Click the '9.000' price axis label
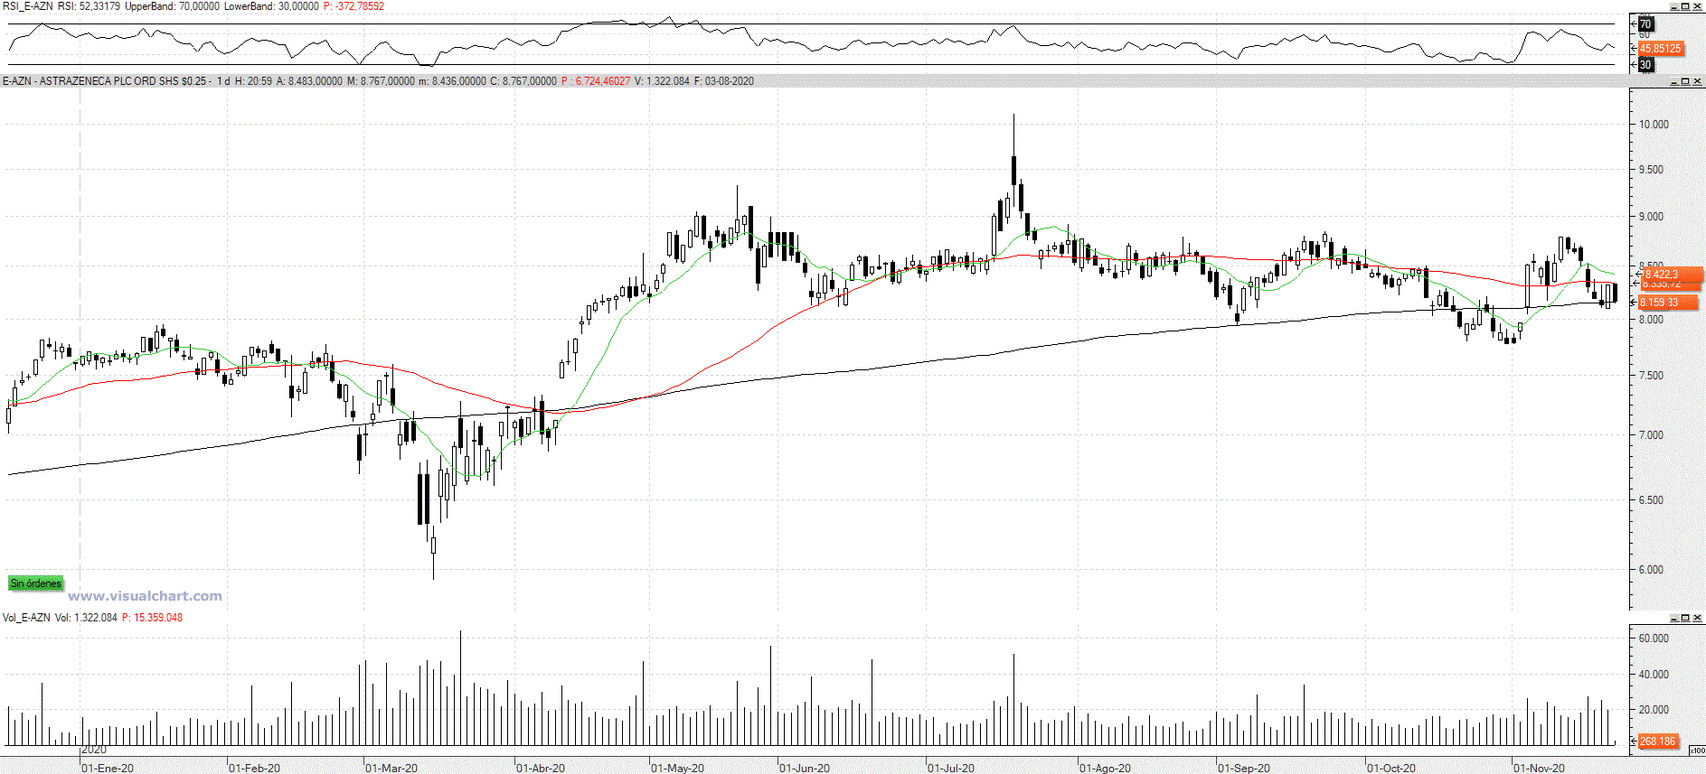This screenshot has height=774, width=1706. tap(1653, 216)
